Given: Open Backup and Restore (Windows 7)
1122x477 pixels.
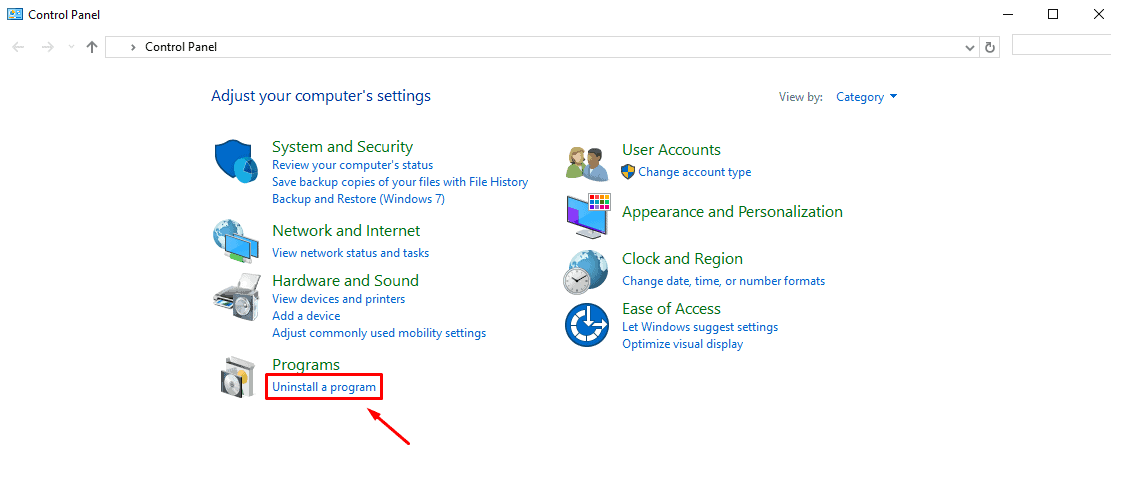Looking at the screenshot, I should [358, 199].
